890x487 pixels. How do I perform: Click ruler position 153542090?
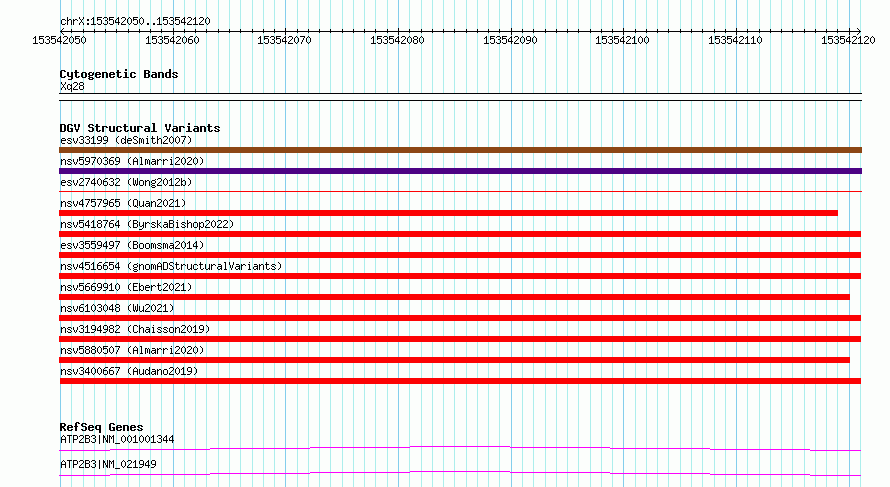510,40
